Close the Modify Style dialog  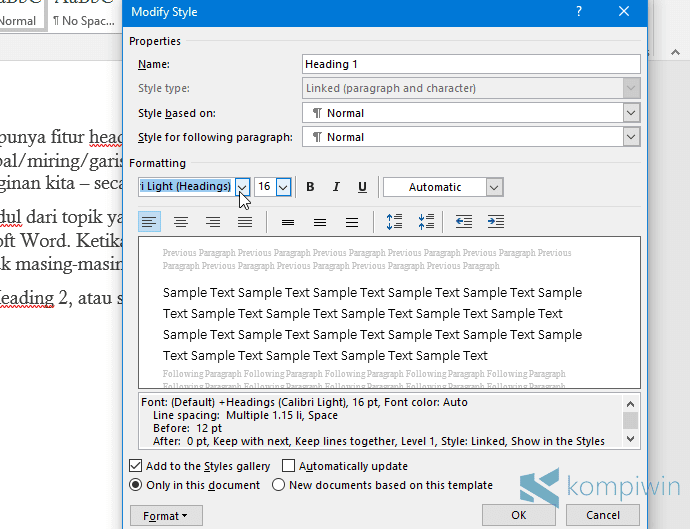tap(624, 11)
